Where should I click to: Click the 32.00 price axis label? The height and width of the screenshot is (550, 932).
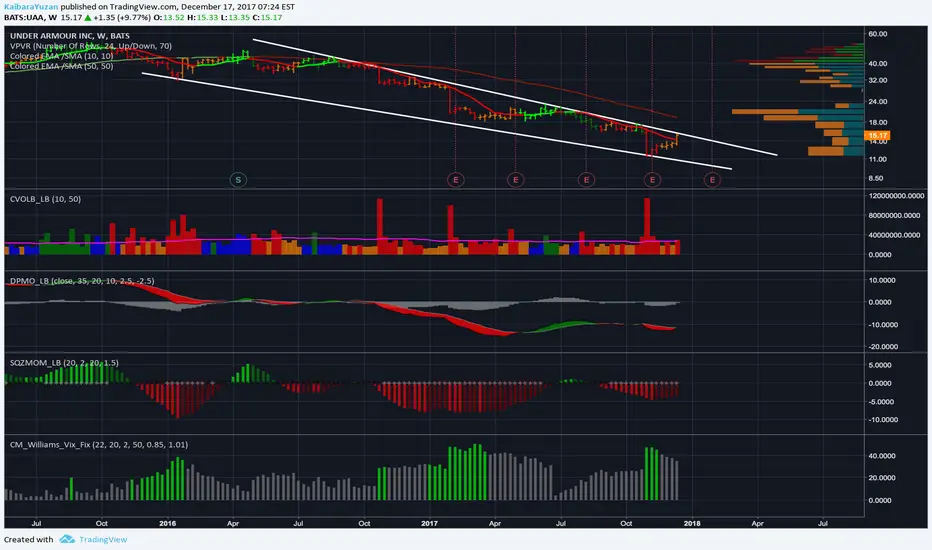tap(877, 80)
